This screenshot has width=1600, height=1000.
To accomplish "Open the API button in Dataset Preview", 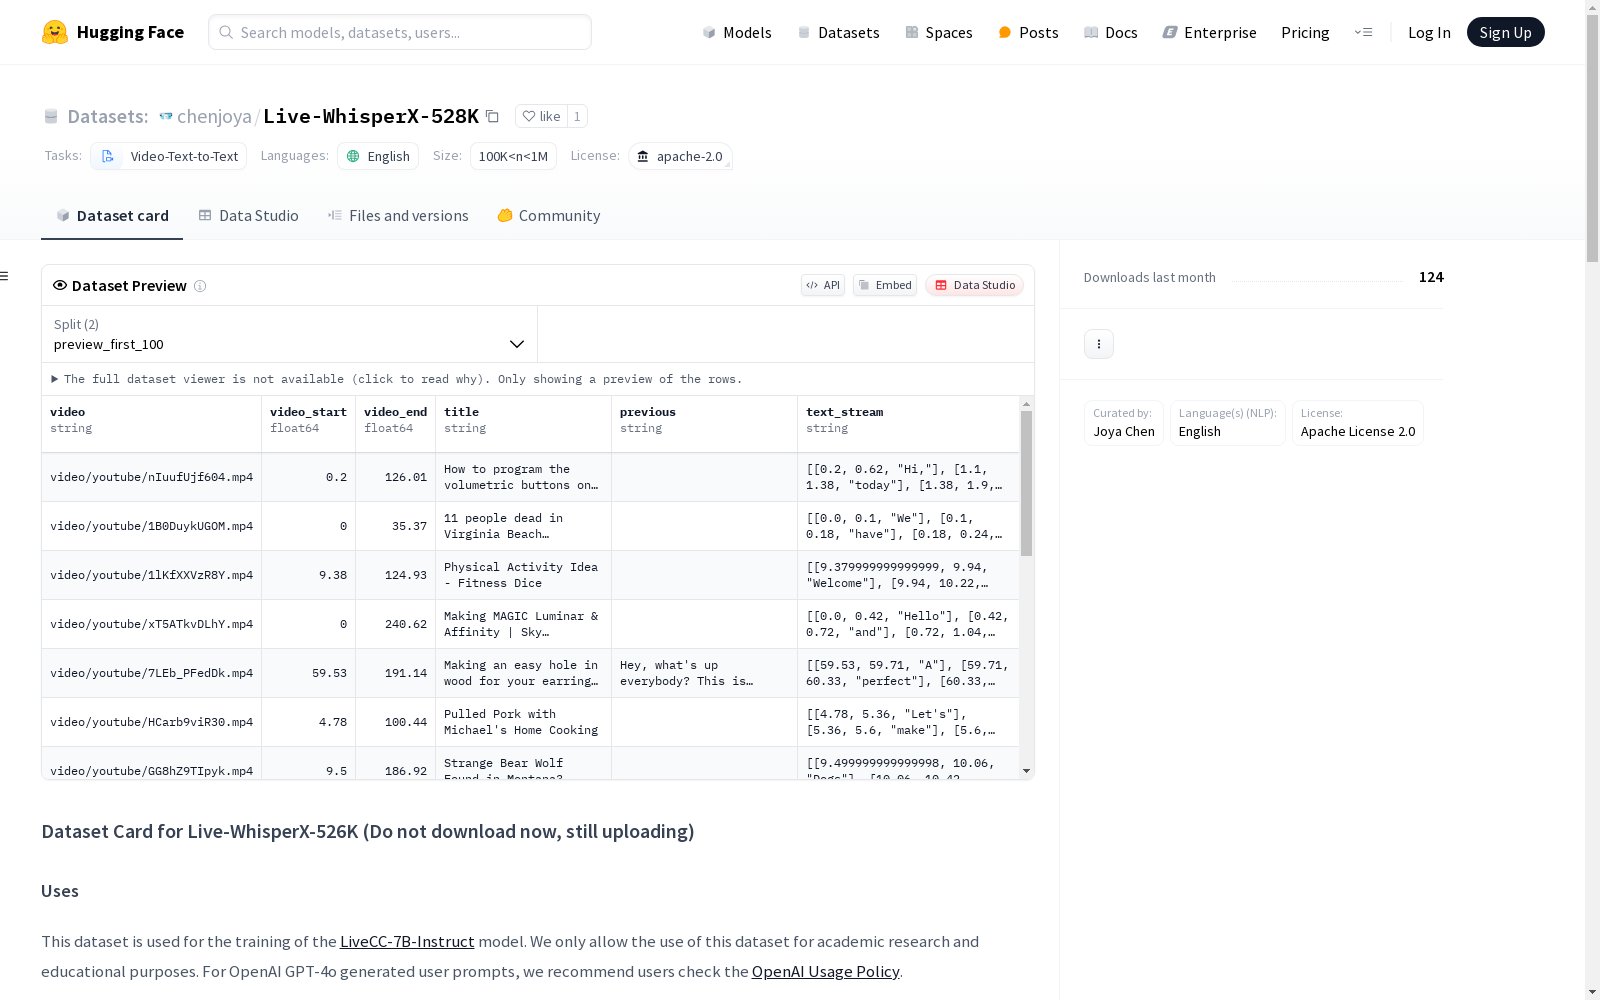I will point(823,285).
